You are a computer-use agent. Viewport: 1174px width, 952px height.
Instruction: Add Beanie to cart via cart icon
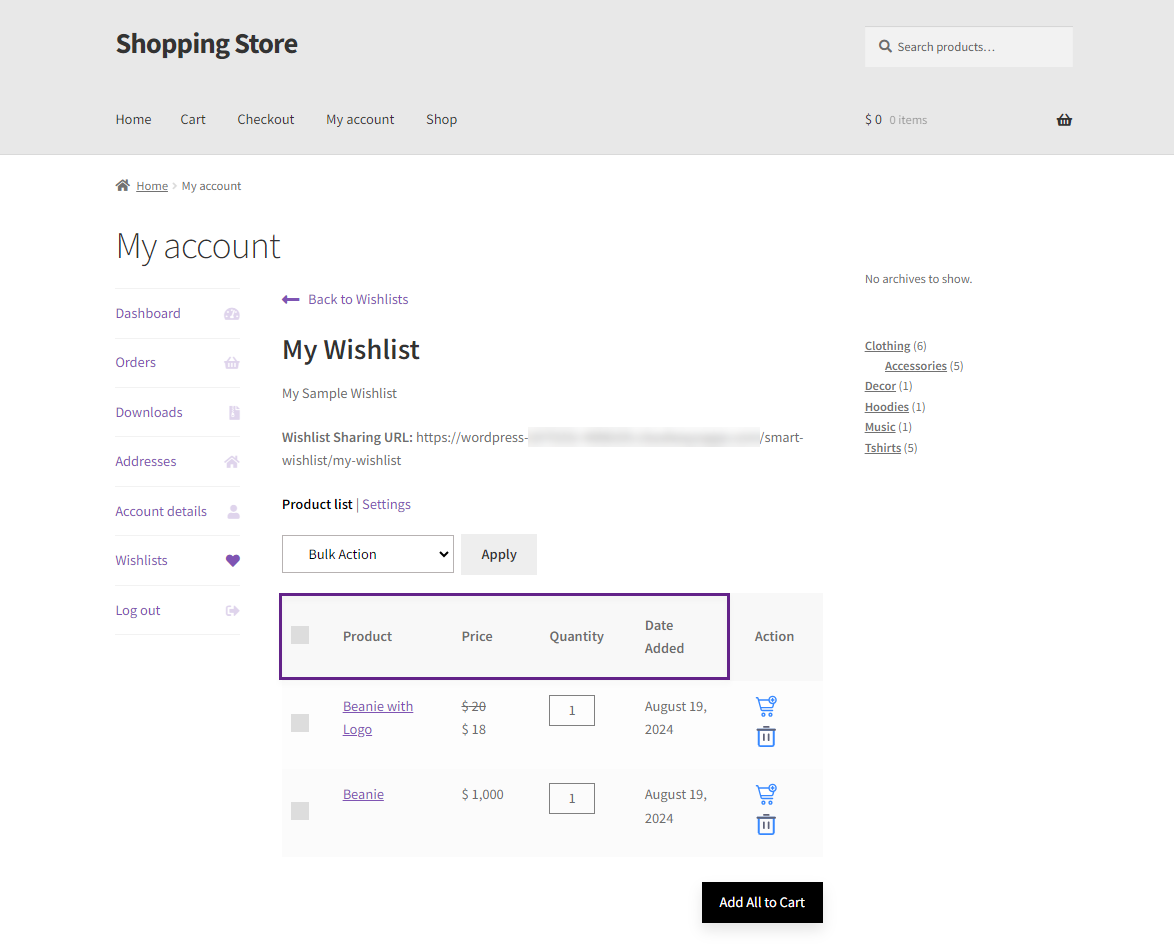pyautogui.click(x=766, y=794)
